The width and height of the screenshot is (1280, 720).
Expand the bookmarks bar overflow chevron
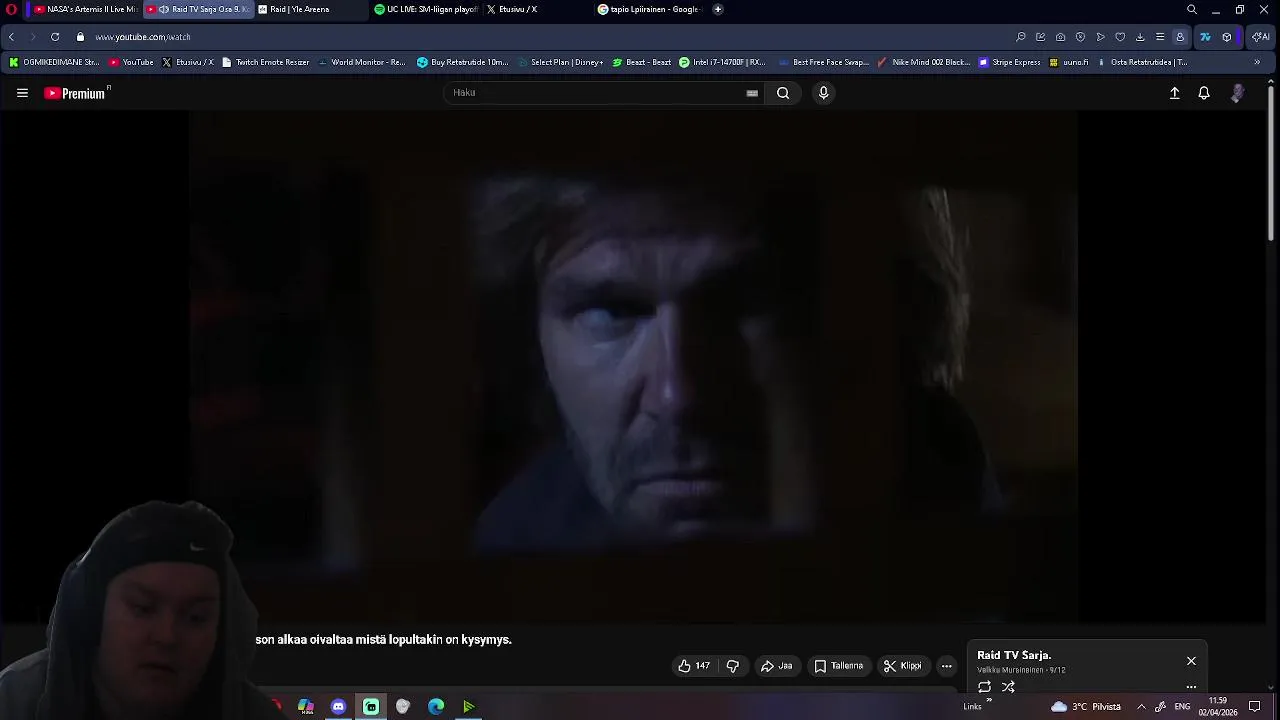(1257, 62)
